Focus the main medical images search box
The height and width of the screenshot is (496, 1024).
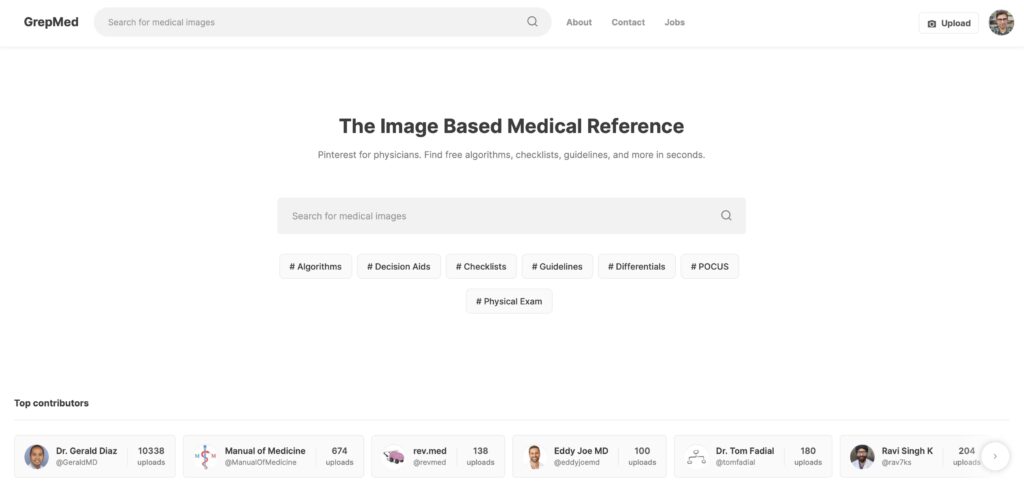[511, 216]
